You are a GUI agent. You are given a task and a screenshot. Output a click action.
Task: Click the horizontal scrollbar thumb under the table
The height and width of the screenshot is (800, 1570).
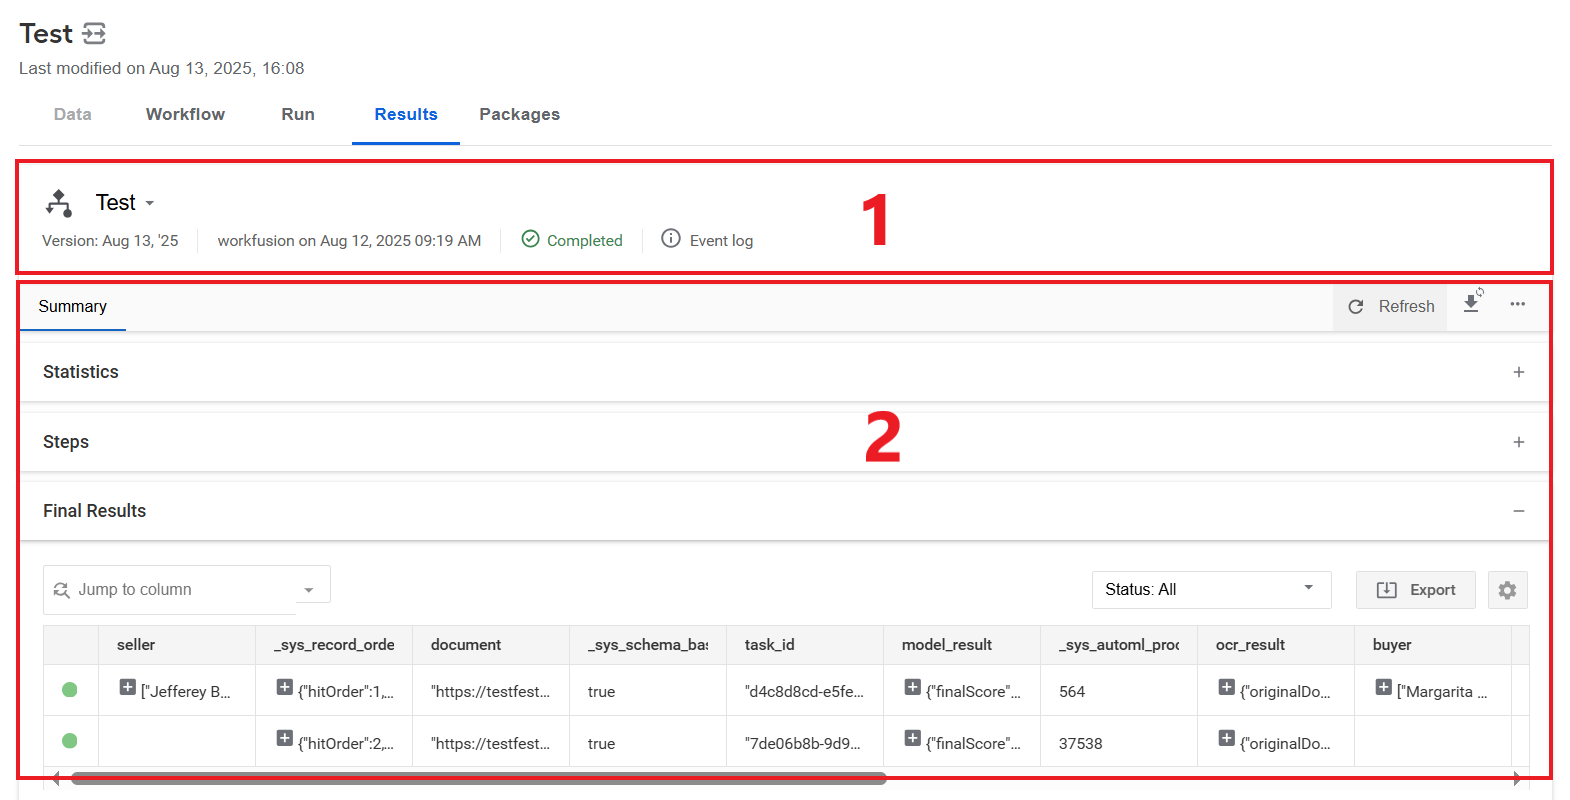pos(479,778)
